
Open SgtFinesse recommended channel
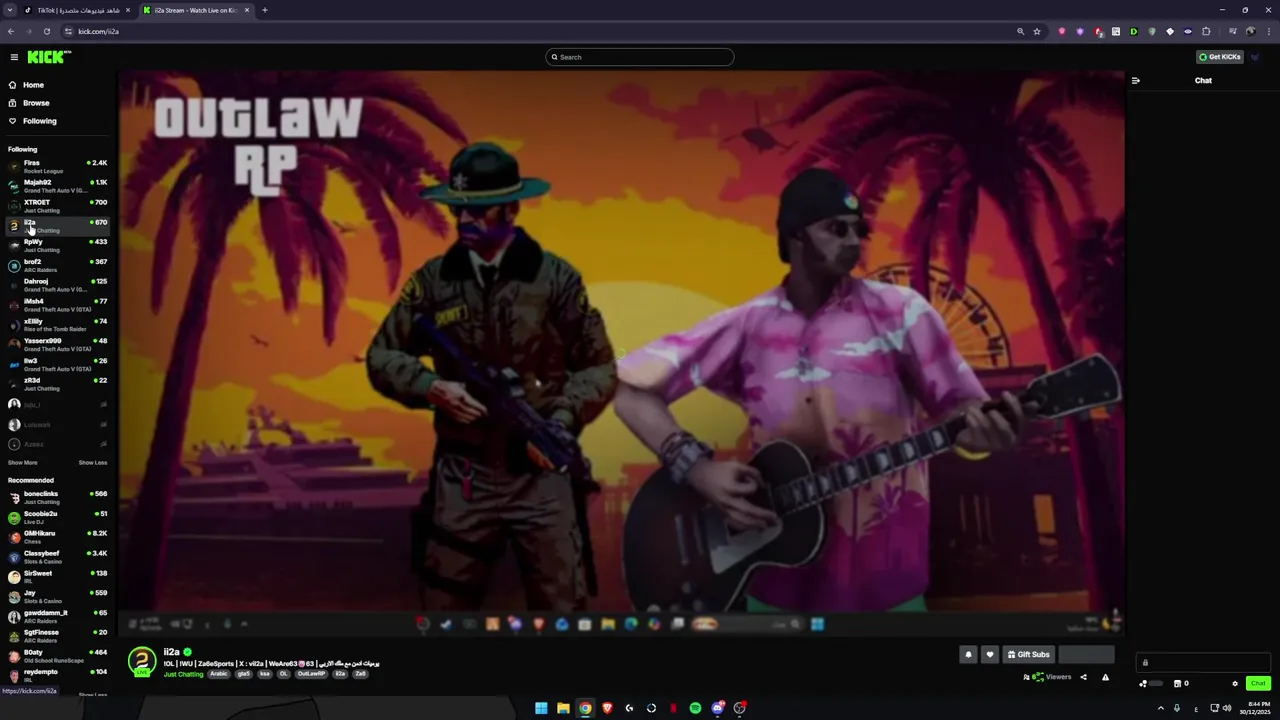pos(57,636)
